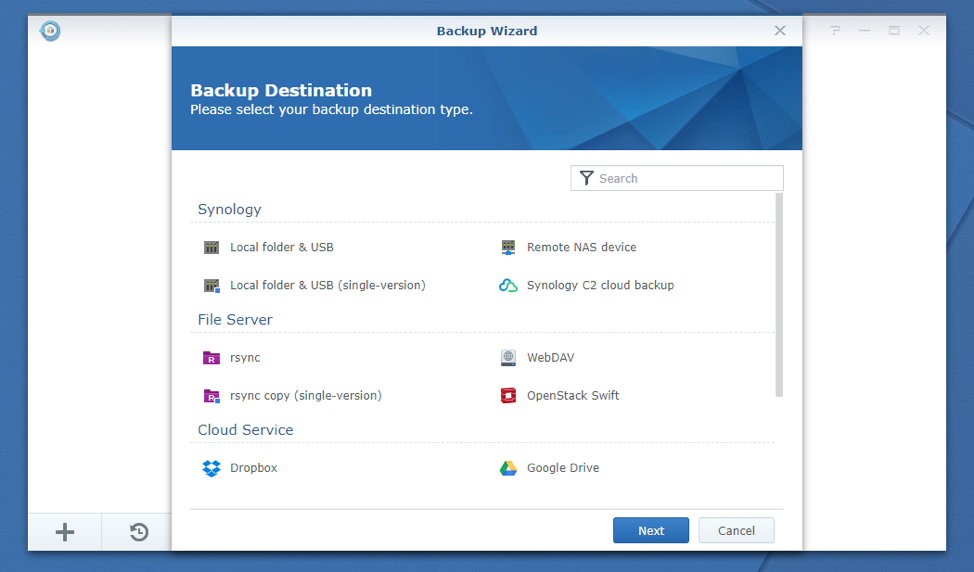
Task: Click the "Synology" section heading
Action: click(229, 209)
